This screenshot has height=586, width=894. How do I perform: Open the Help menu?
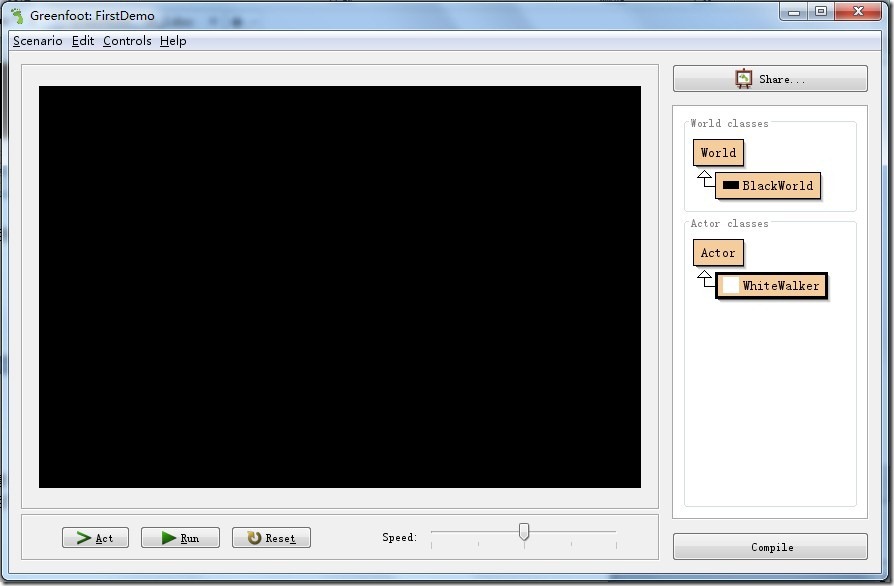coord(173,41)
